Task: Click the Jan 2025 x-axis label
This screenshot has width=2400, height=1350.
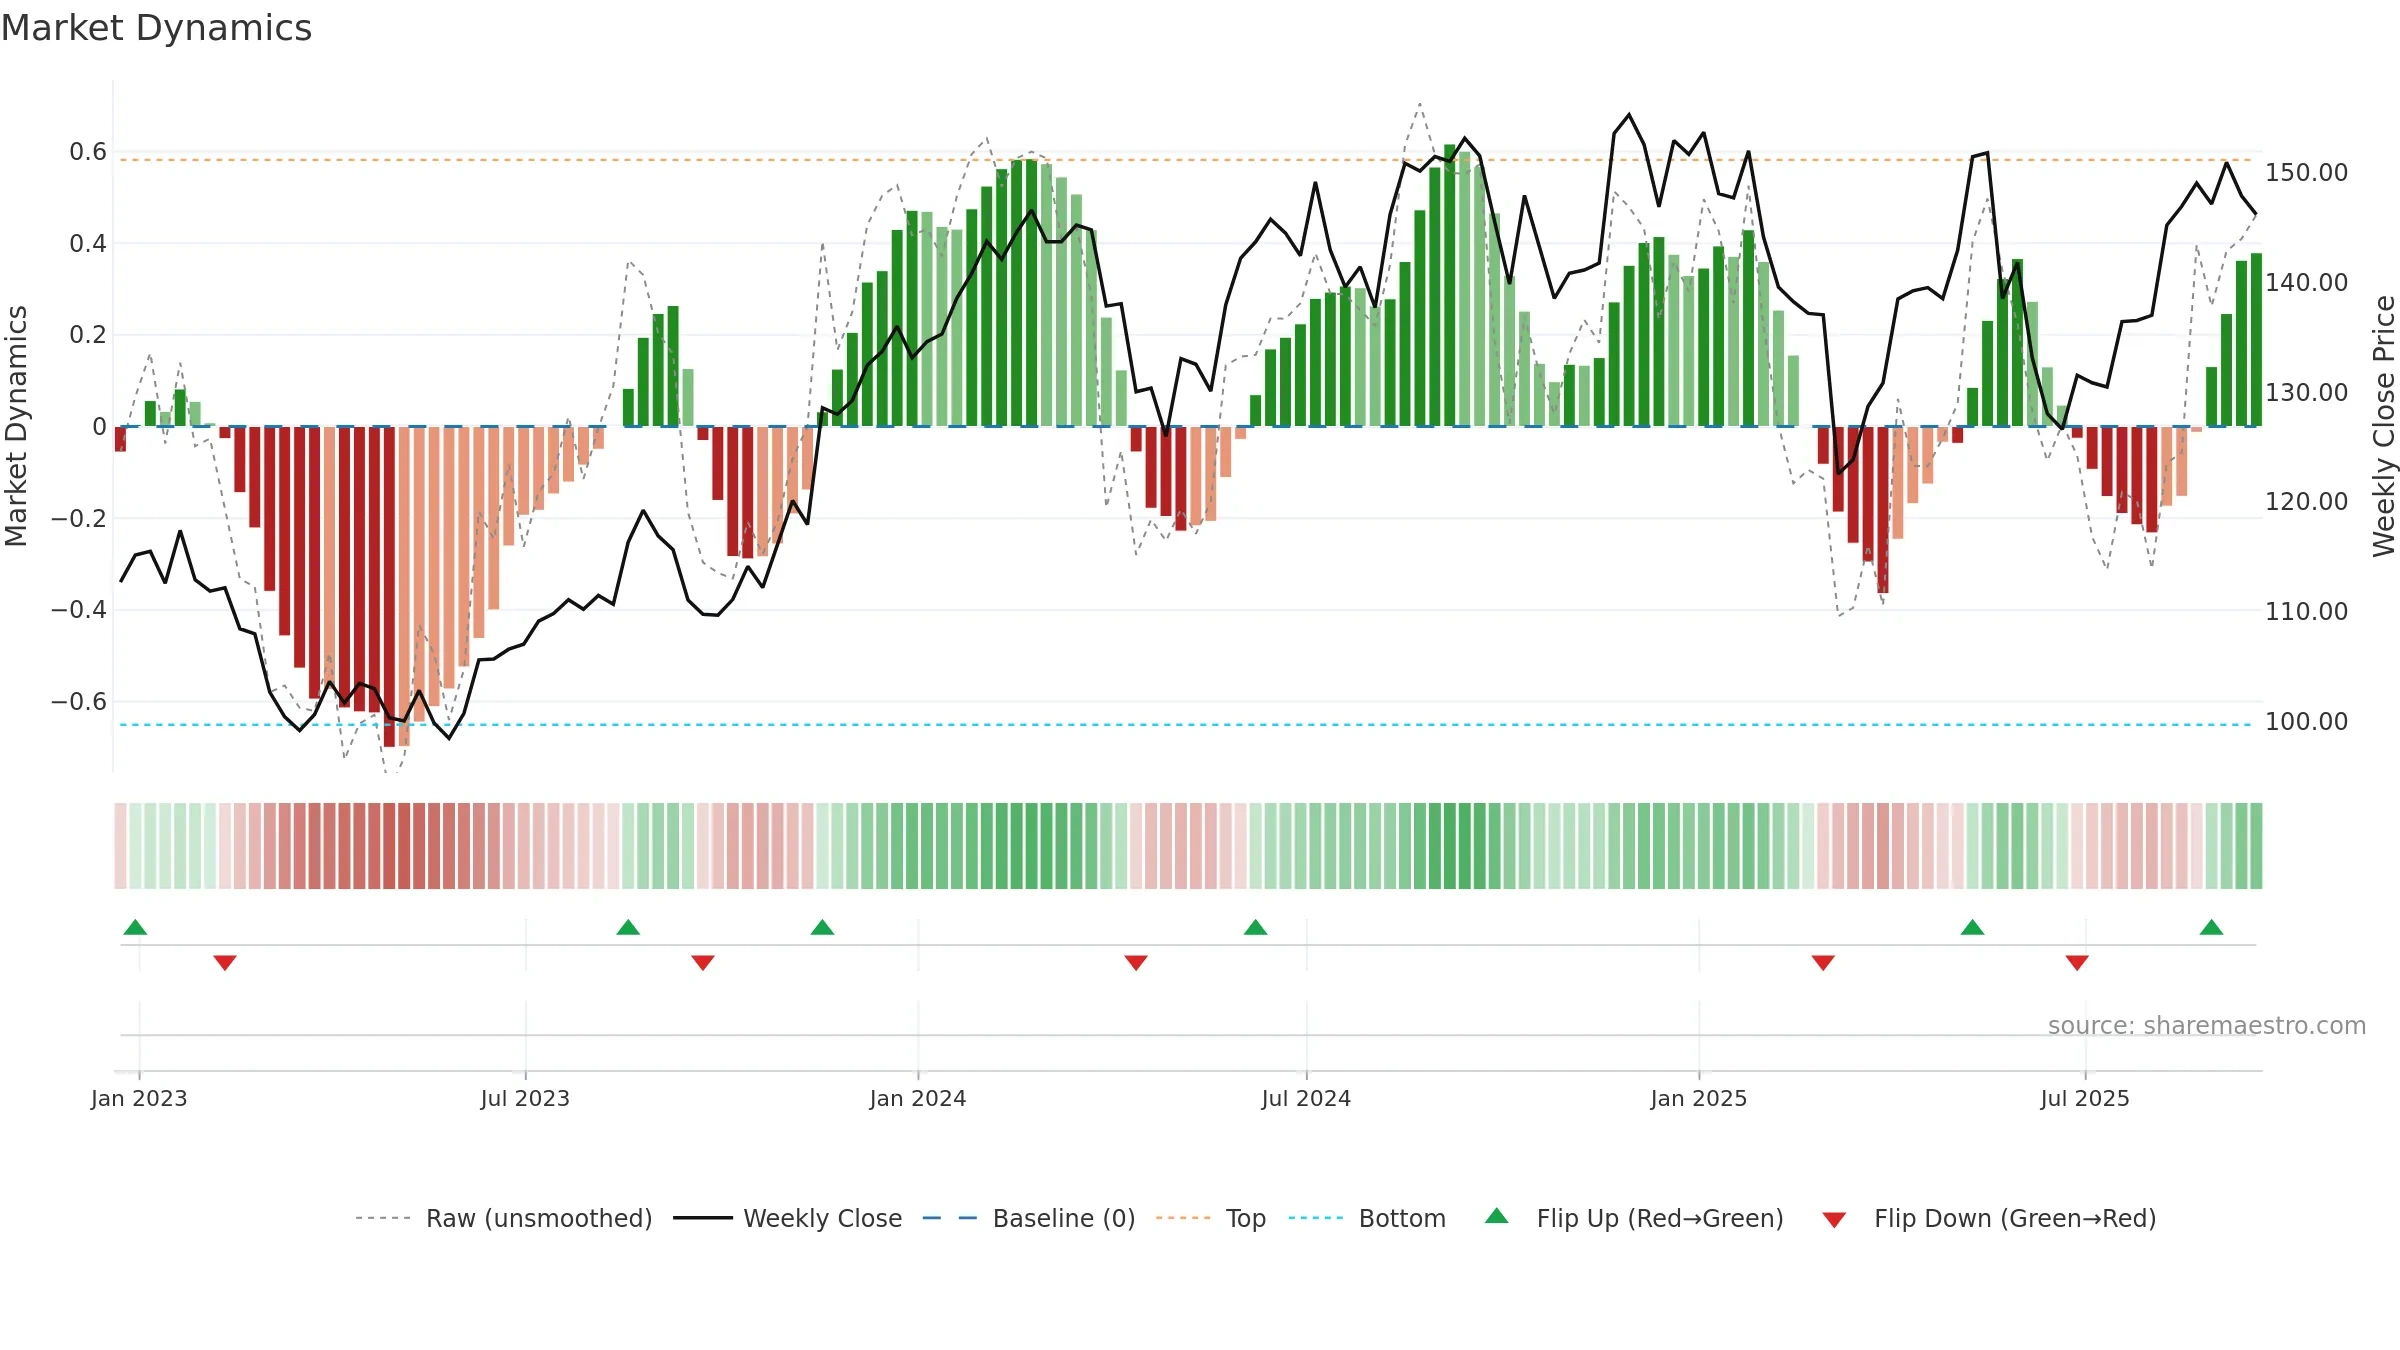Action: pyautogui.click(x=1699, y=1098)
